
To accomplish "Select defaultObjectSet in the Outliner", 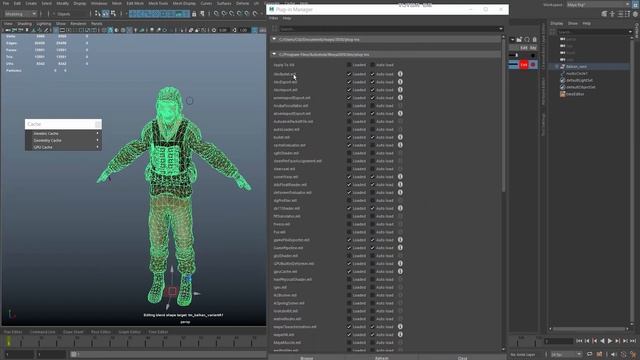I will tap(580, 87).
